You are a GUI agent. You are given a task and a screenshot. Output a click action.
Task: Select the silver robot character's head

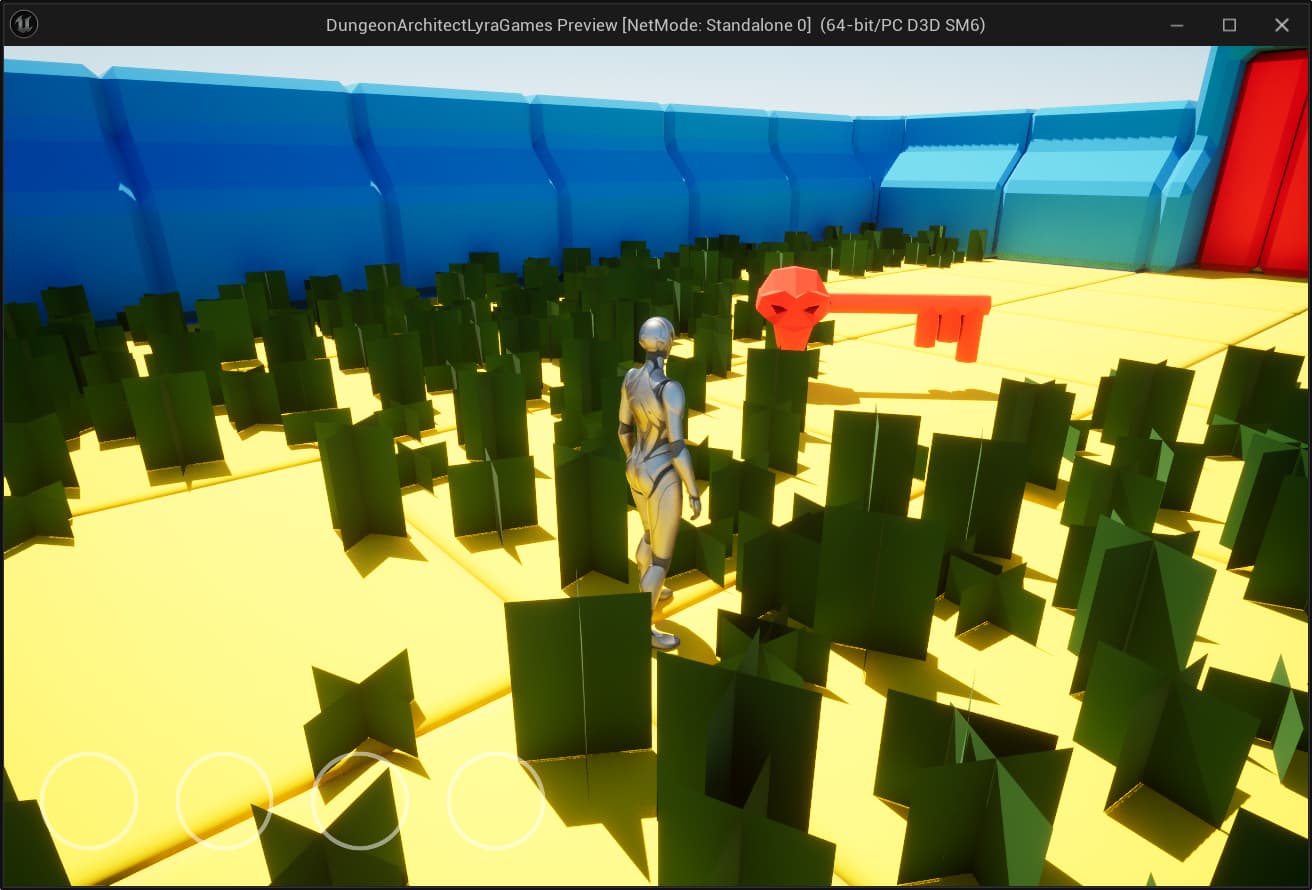click(656, 338)
